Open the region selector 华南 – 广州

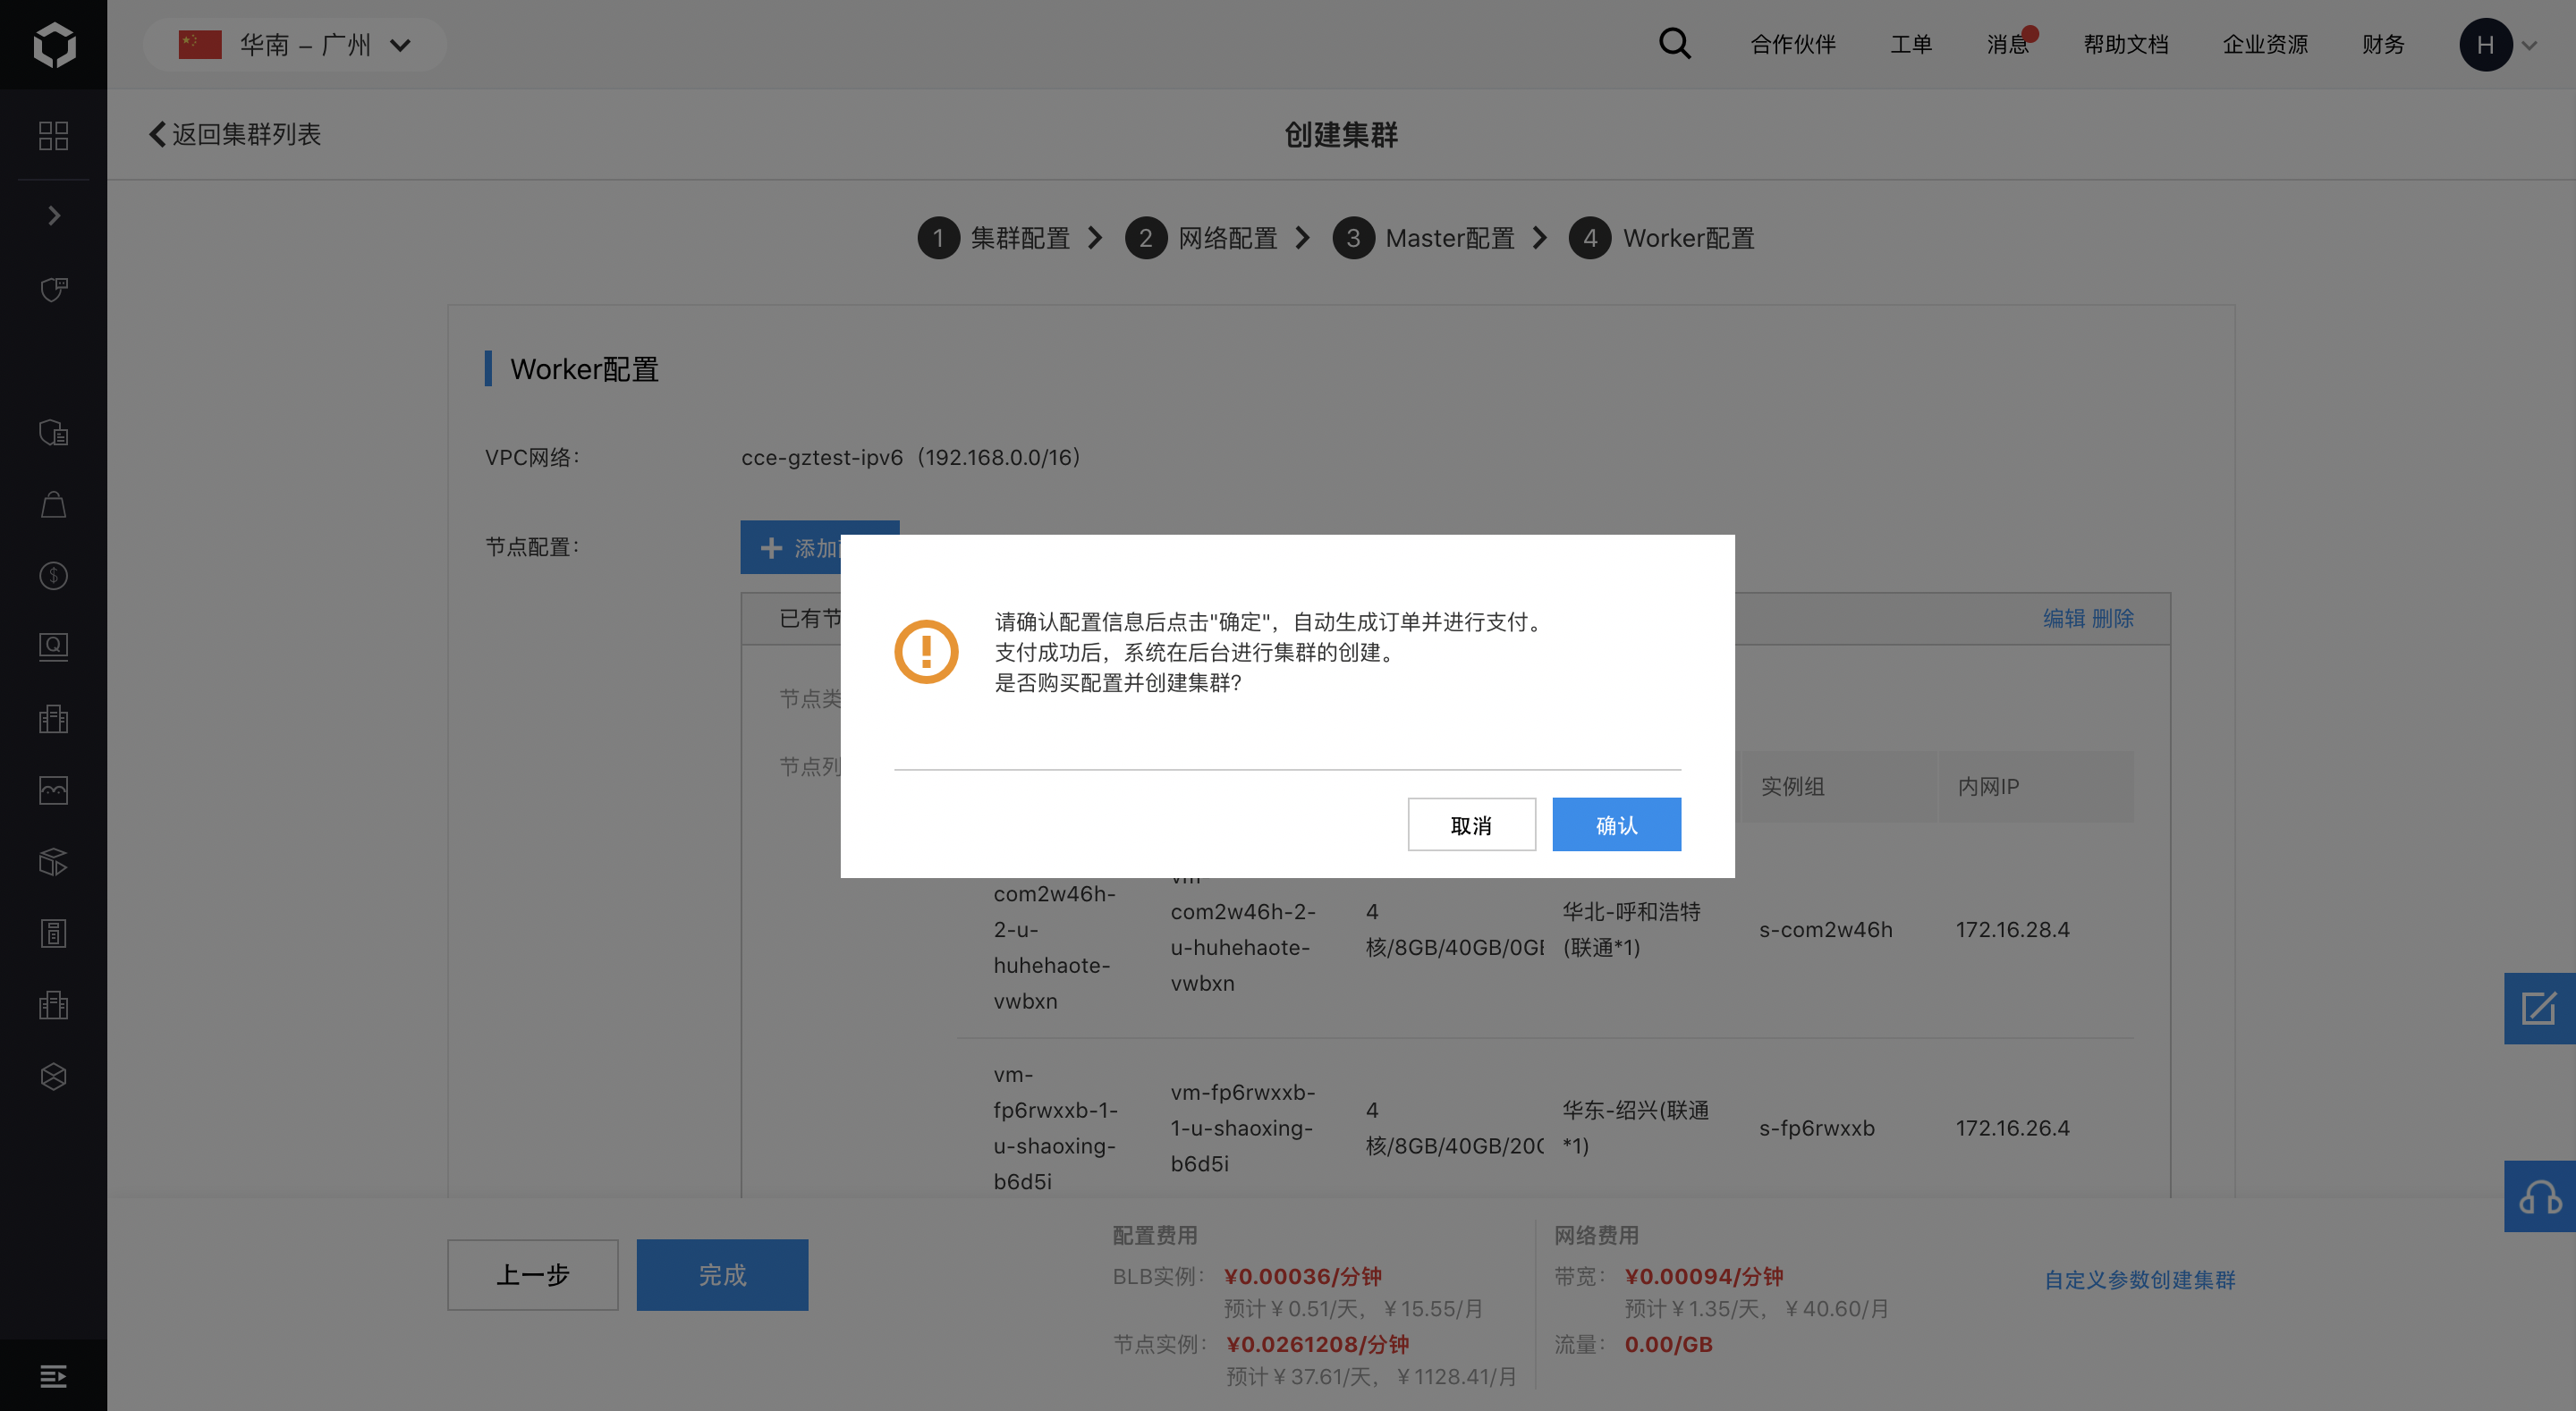pos(295,44)
